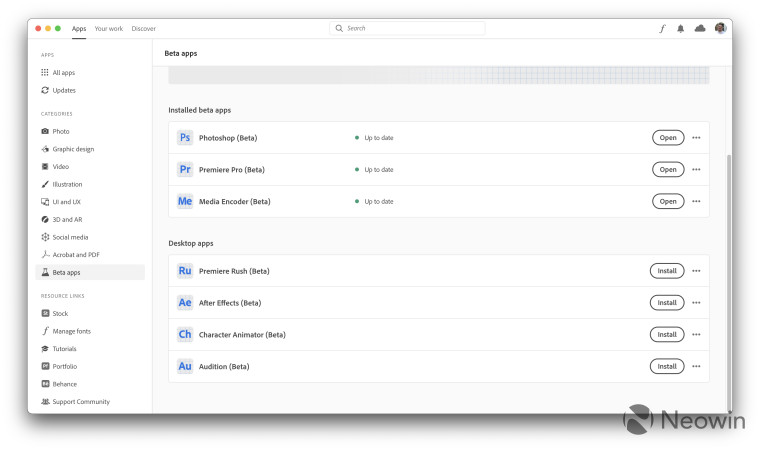The width and height of the screenshot is (760, 450).
Task: Expand more options for After Effects (Beta)
Action: [x=696, y=303]
